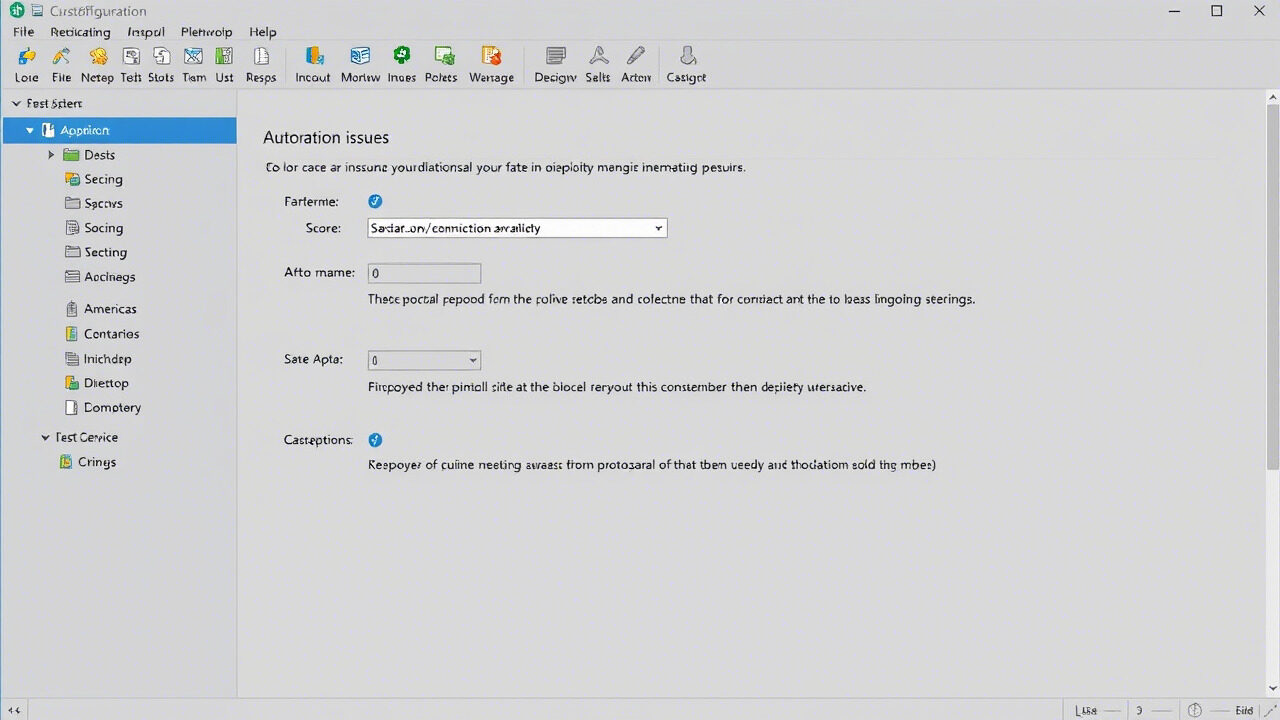This screenshot has width=1280, height=720.
Task: Click the circular icon in status bar
Action: 1194,710
